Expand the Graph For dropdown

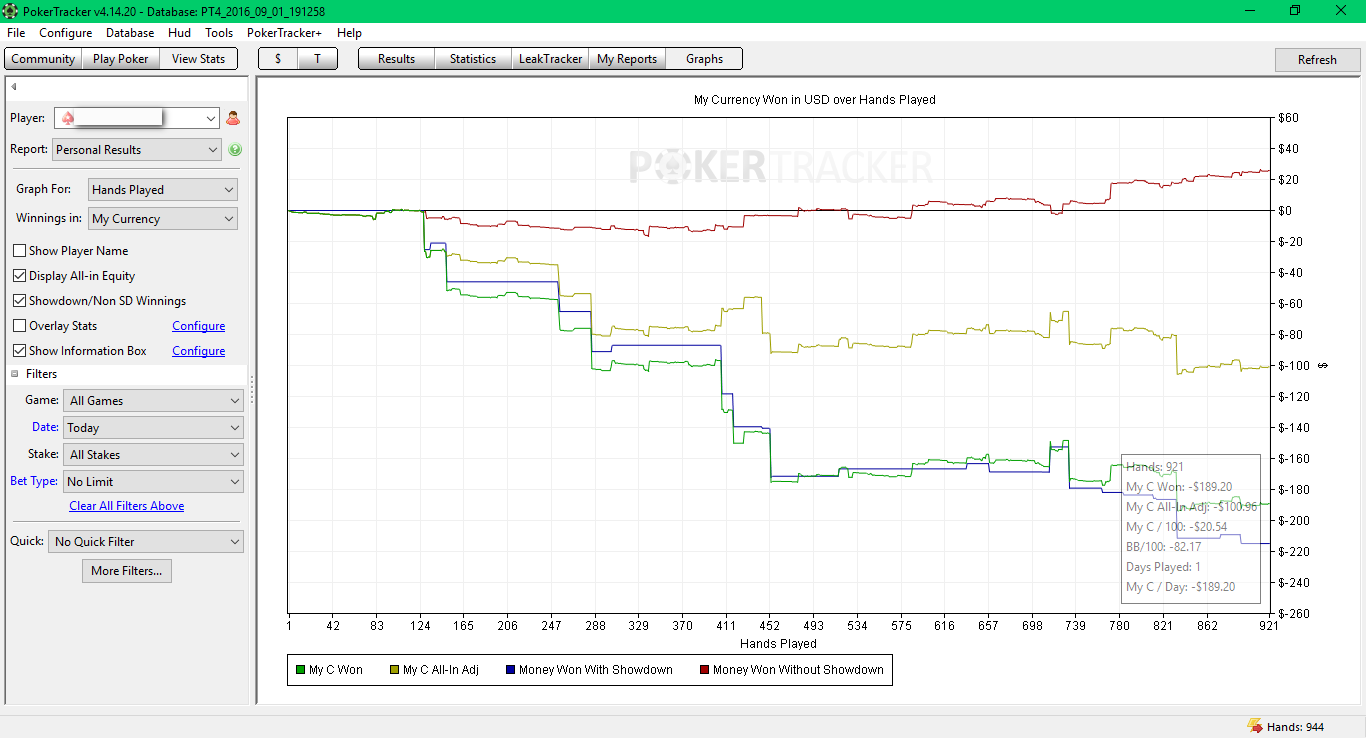(163, 190)
